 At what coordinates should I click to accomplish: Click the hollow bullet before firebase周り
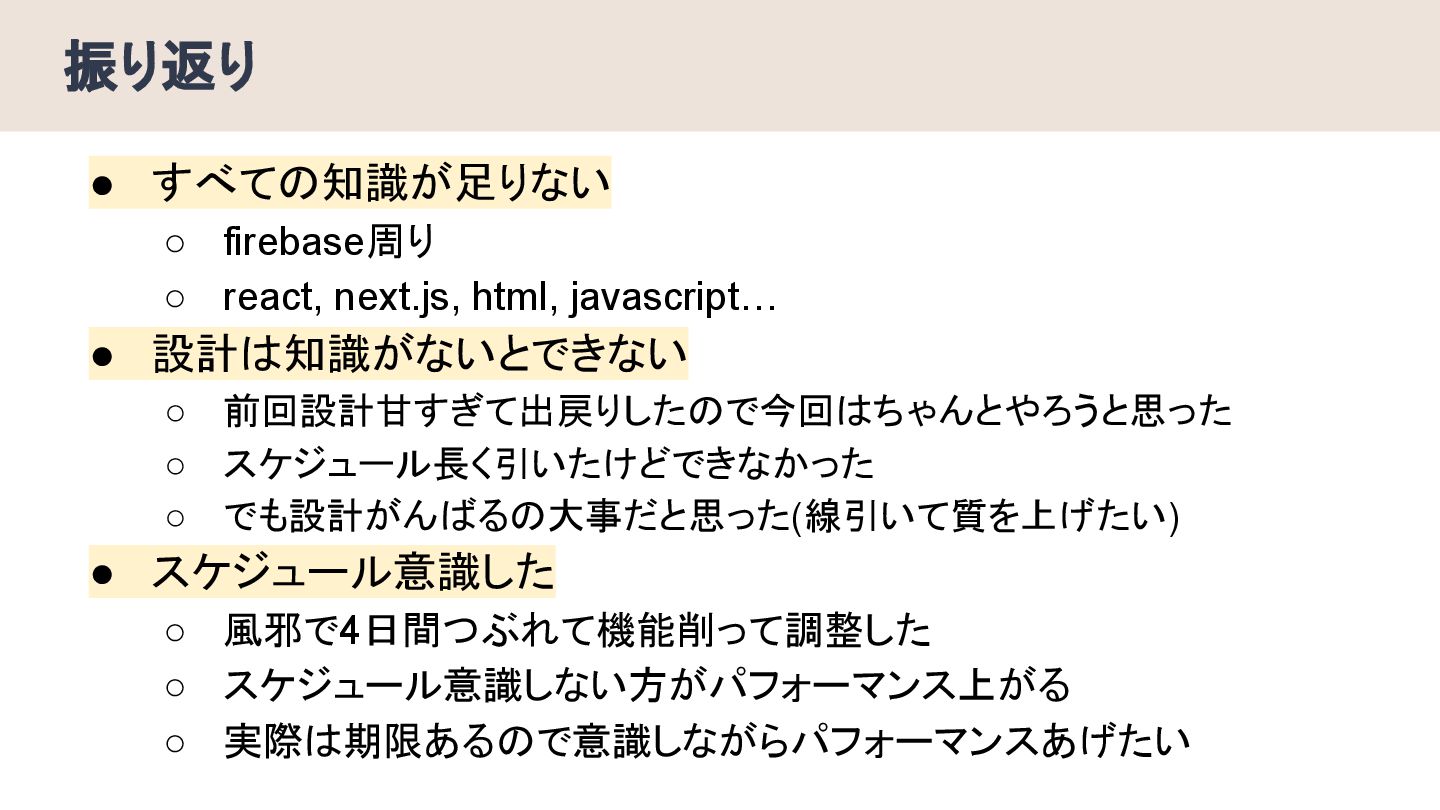click(x=174, y=243)
